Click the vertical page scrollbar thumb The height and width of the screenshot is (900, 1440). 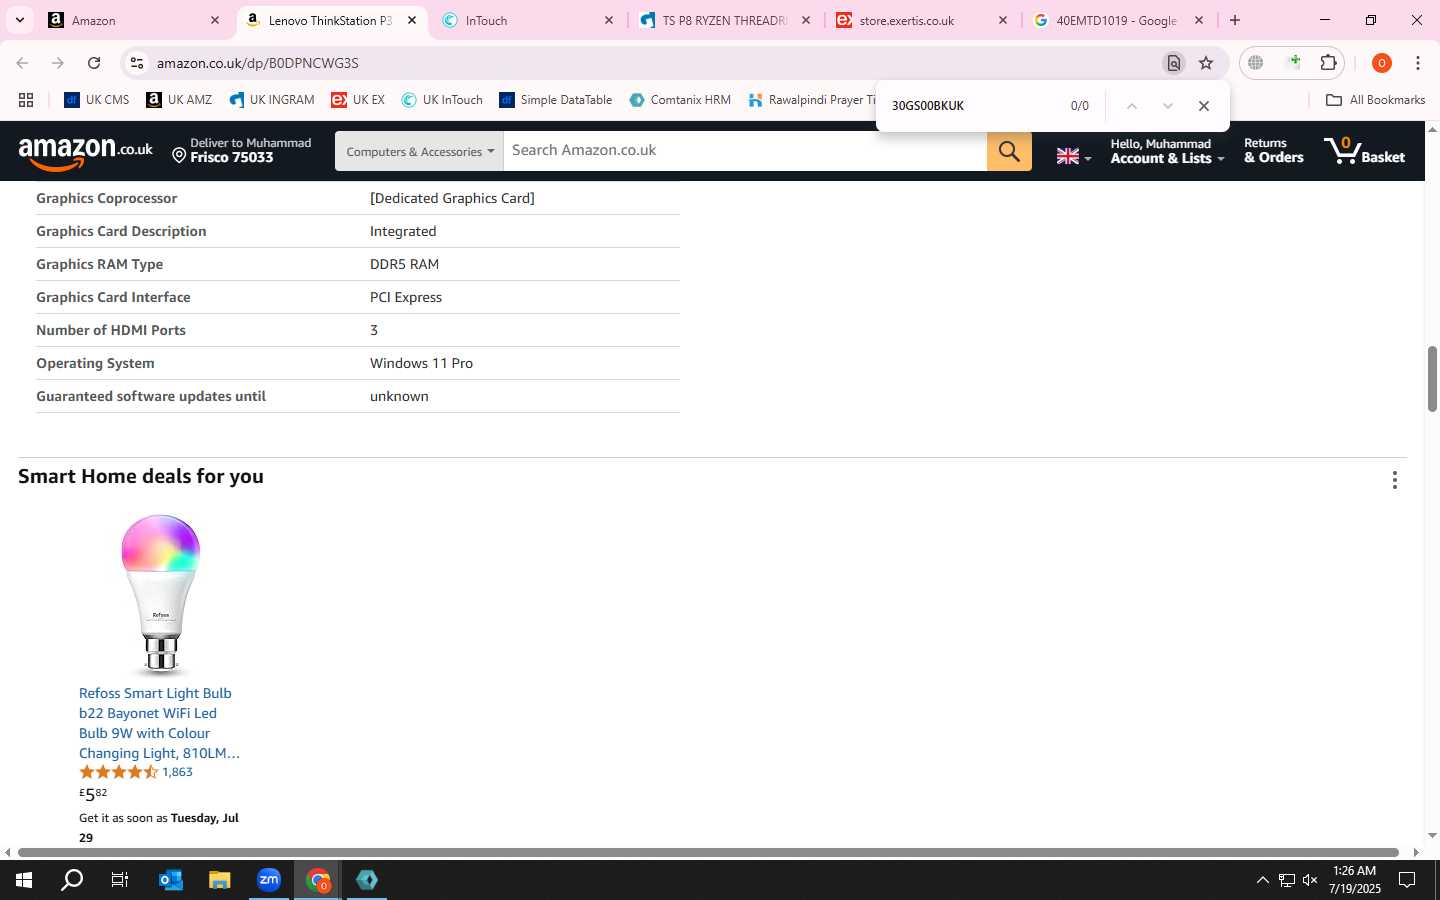[1432, 379]
